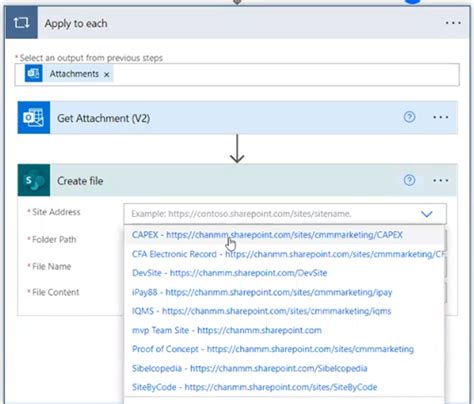
Task: Open the Create file ellipsis menu
Action: tap(441, 180)
